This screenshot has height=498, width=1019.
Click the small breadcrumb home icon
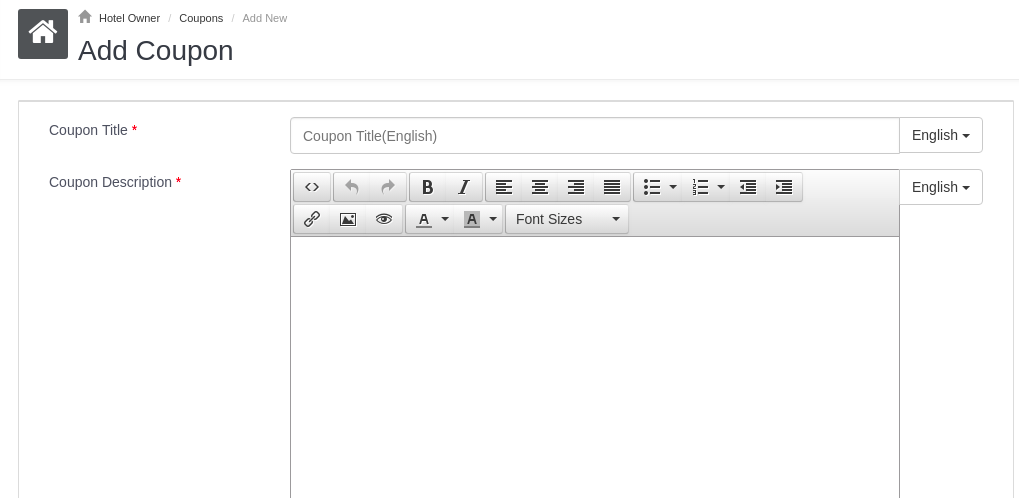[85, 17]
